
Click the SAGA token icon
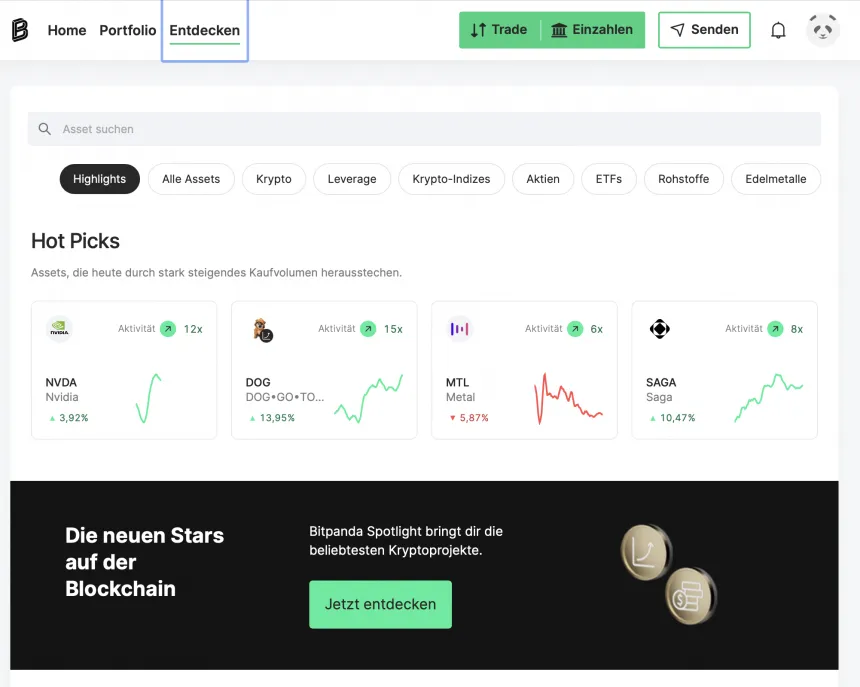click(x=659, y=329)
